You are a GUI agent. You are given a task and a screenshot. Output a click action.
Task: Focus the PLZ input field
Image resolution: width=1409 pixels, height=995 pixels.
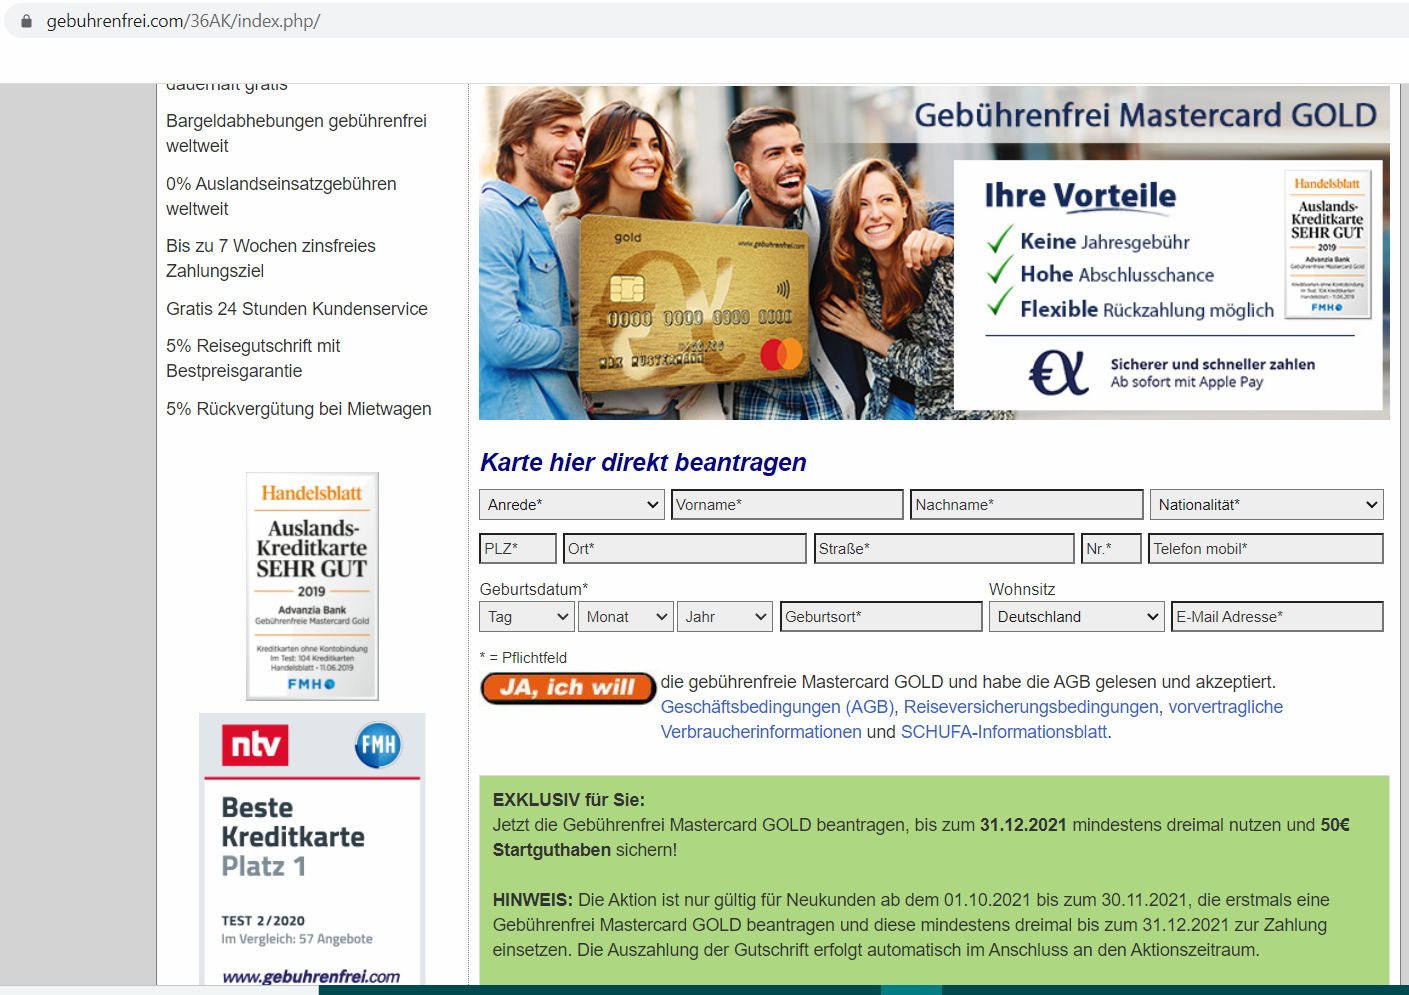point(518,549)
